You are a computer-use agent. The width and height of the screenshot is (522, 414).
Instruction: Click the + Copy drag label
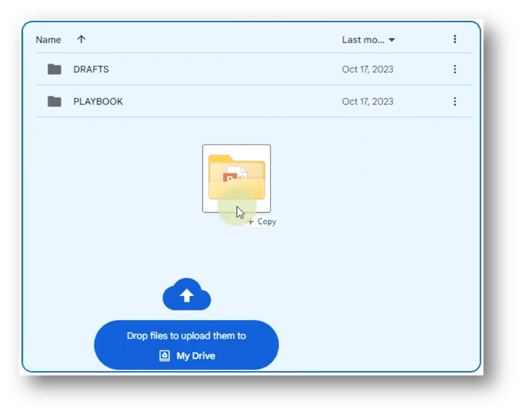[262, 222]
